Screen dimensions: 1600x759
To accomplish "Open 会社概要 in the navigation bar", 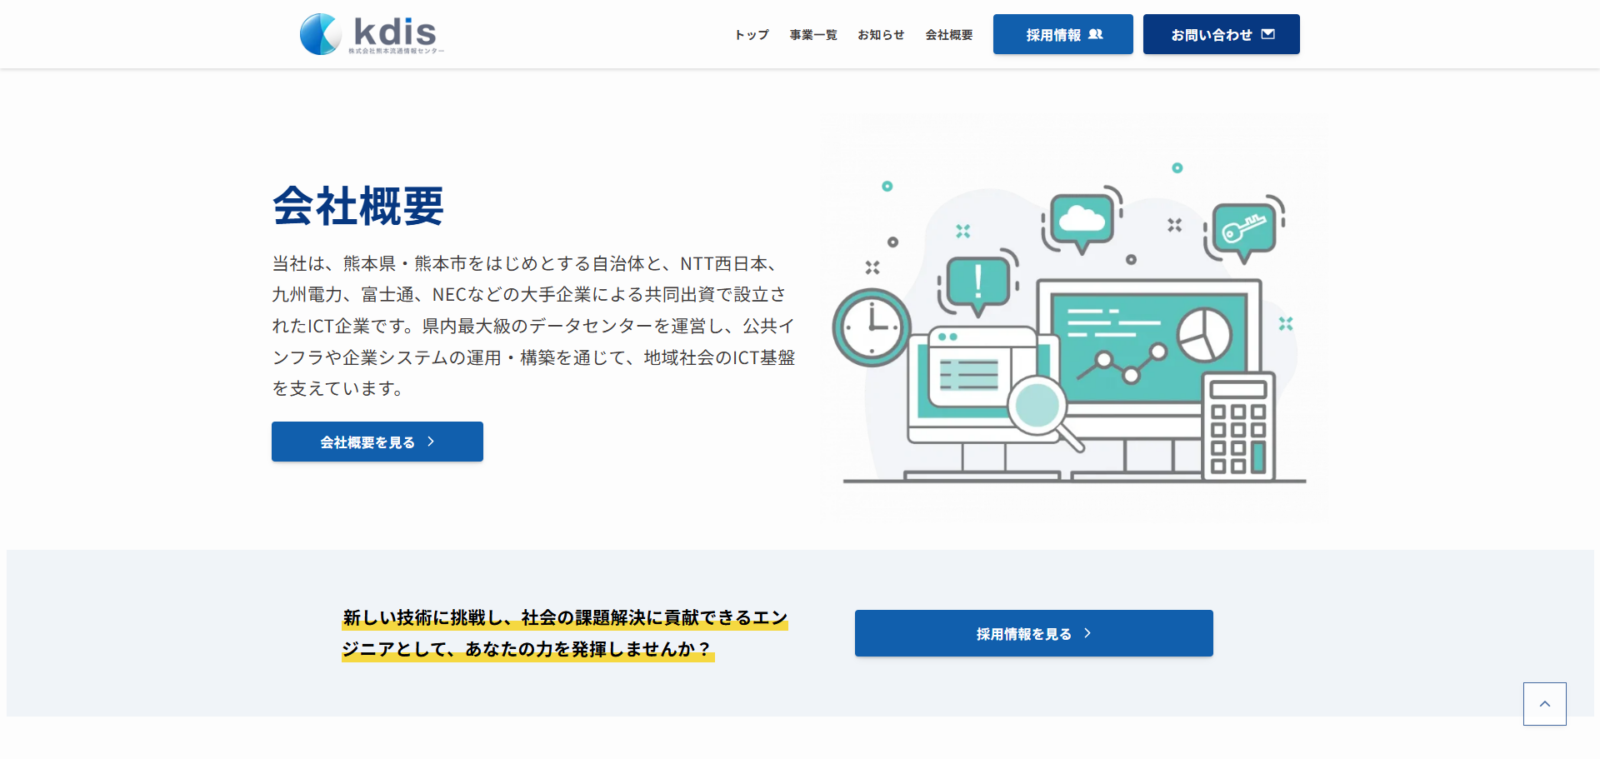I will pyautogui.click(x=949, y=35).
